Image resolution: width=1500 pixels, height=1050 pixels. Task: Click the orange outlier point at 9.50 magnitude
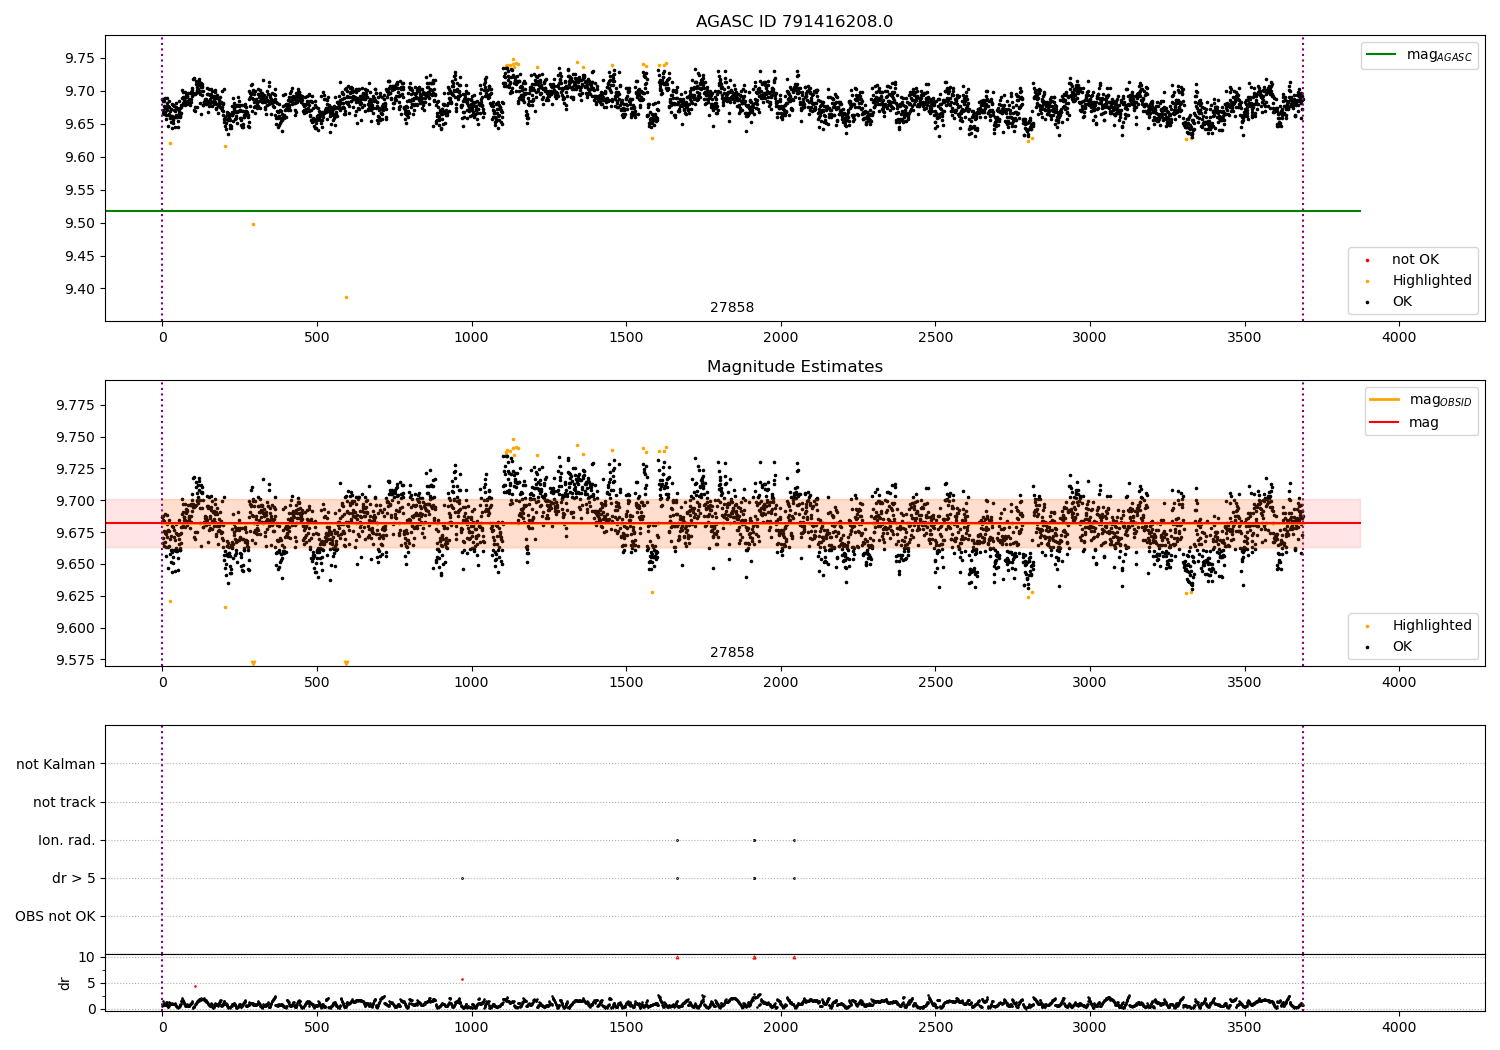[x=253, y=224]
